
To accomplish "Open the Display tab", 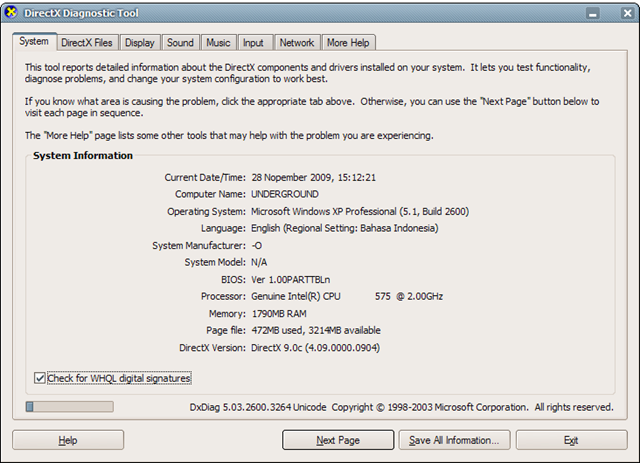I will pyautogui.click(x=140, y=43).
